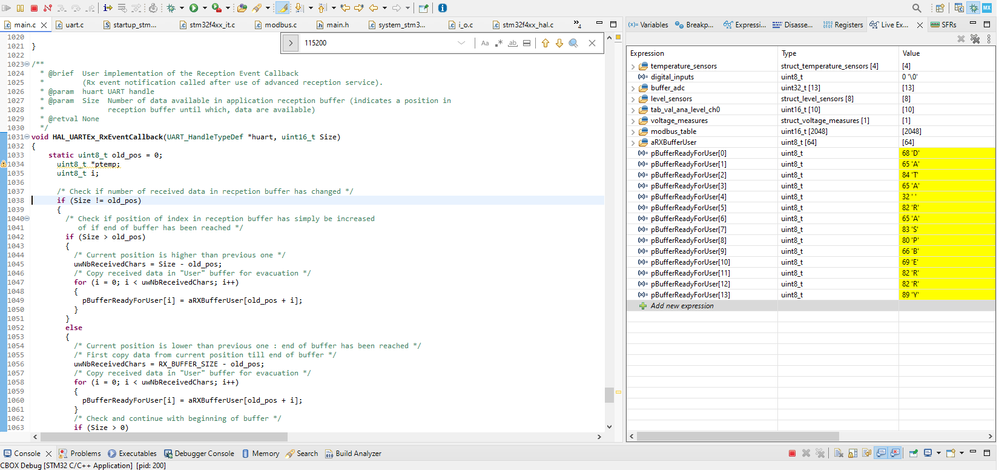Switch to the uart.c editor tab

click(76, 23)
